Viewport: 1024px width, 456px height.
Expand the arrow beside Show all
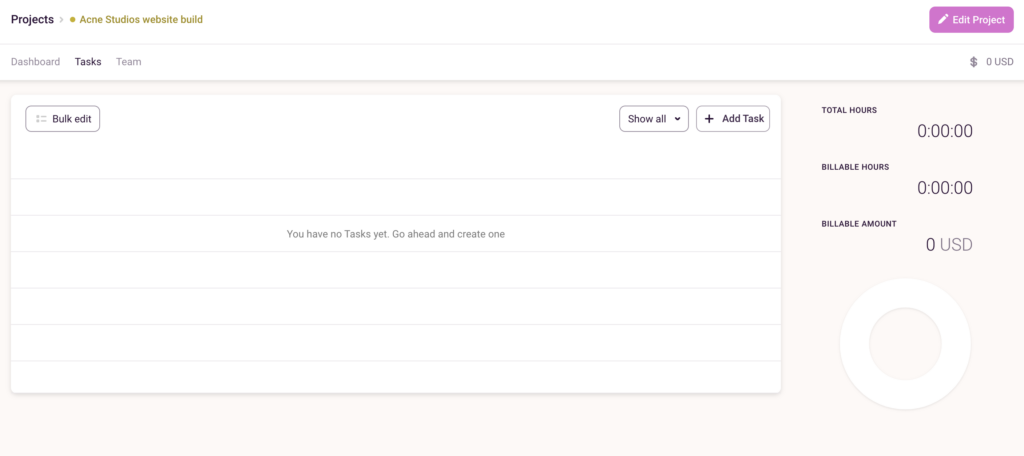(x=678, y=119)
